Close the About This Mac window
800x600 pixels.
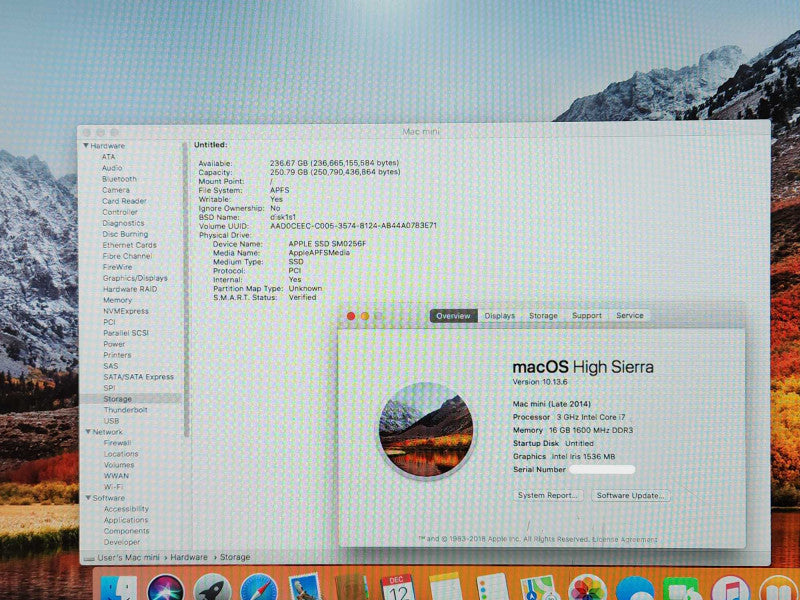(351, 316)
